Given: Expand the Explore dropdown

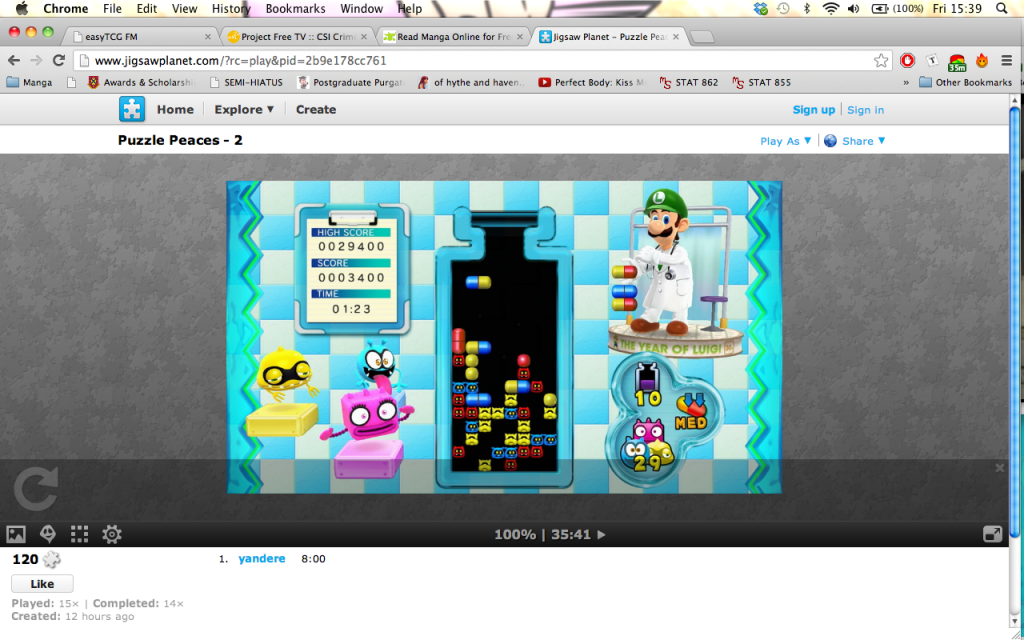Looking at the screenshot, I should pyautogui.click(x=244, y=109).
